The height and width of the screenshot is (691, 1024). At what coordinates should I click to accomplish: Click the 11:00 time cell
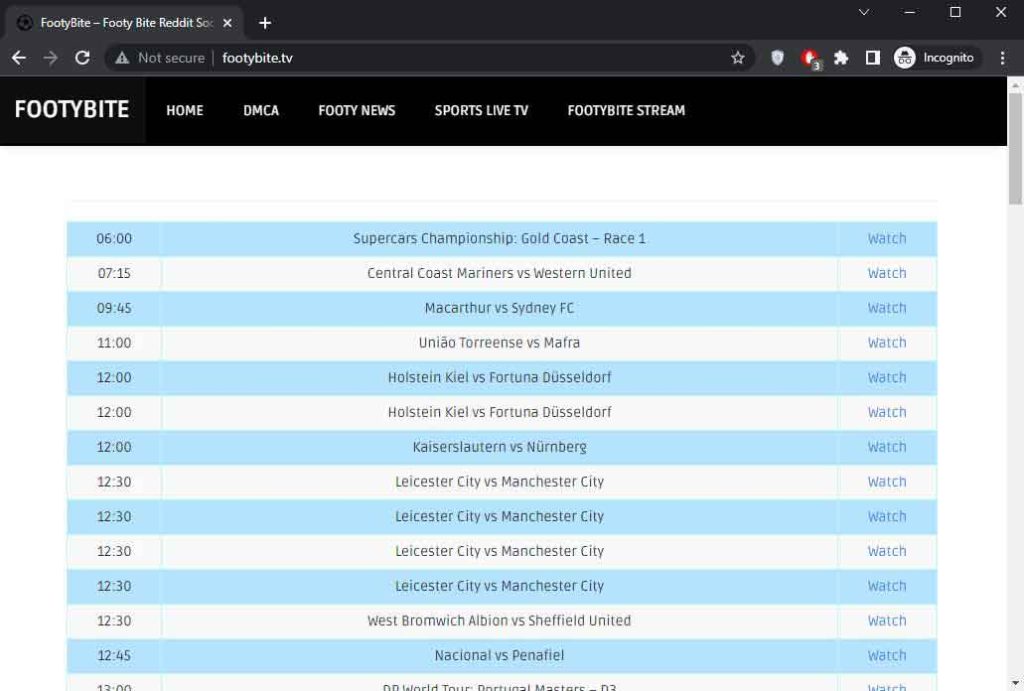click(x=114, y=342)
